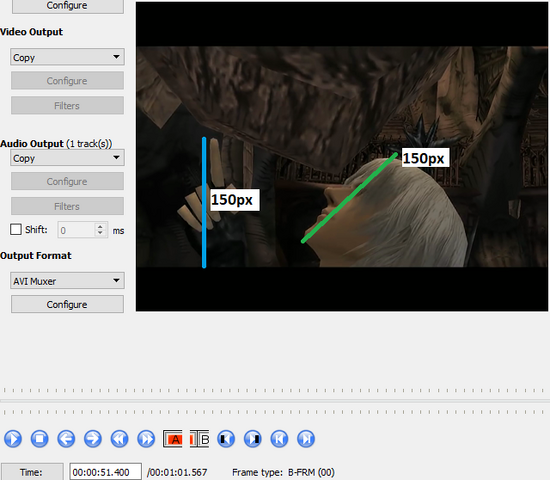Click the Video Output heading
Viewport: 550px width, 480px height.
pos(31,32)
